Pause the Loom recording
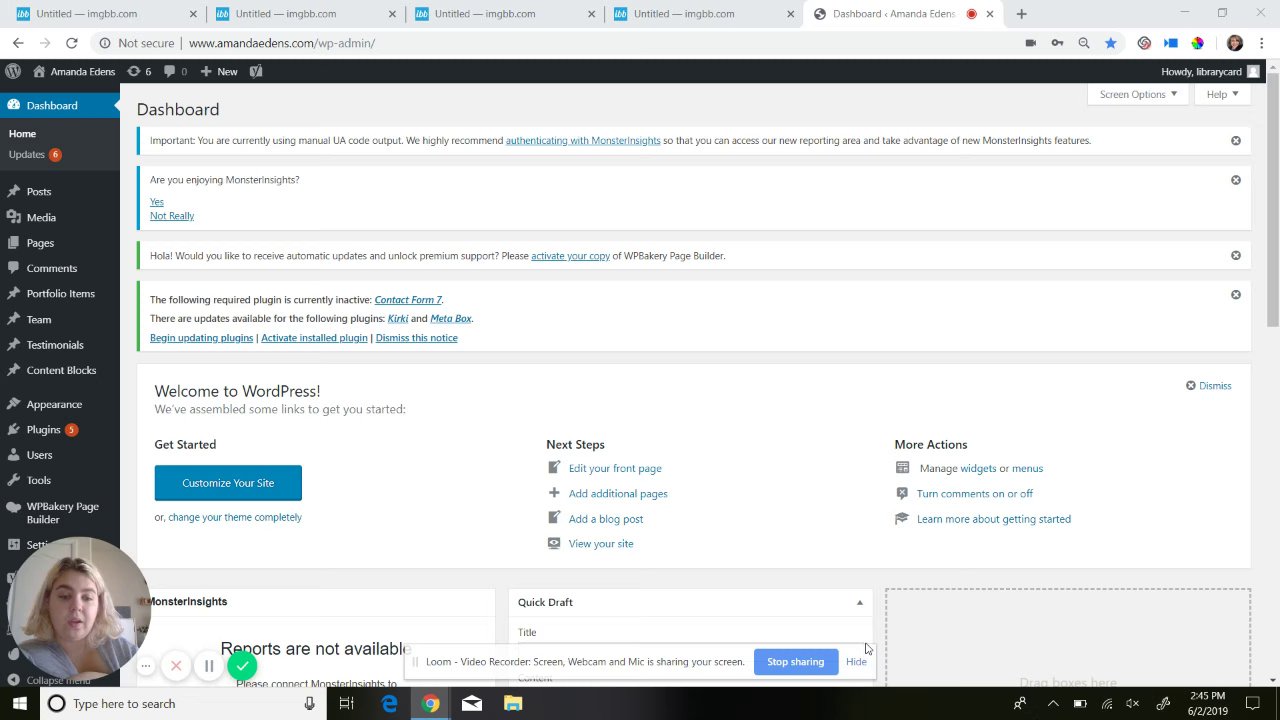The image size is (1280, 720). tap(209, 666)
